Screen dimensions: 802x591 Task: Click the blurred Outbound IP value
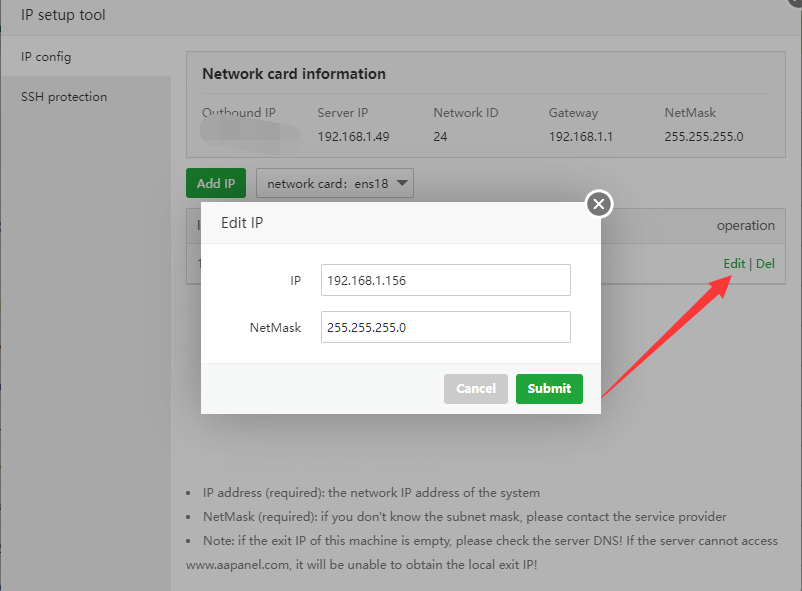pyautogui.click(x=250, y=135)
